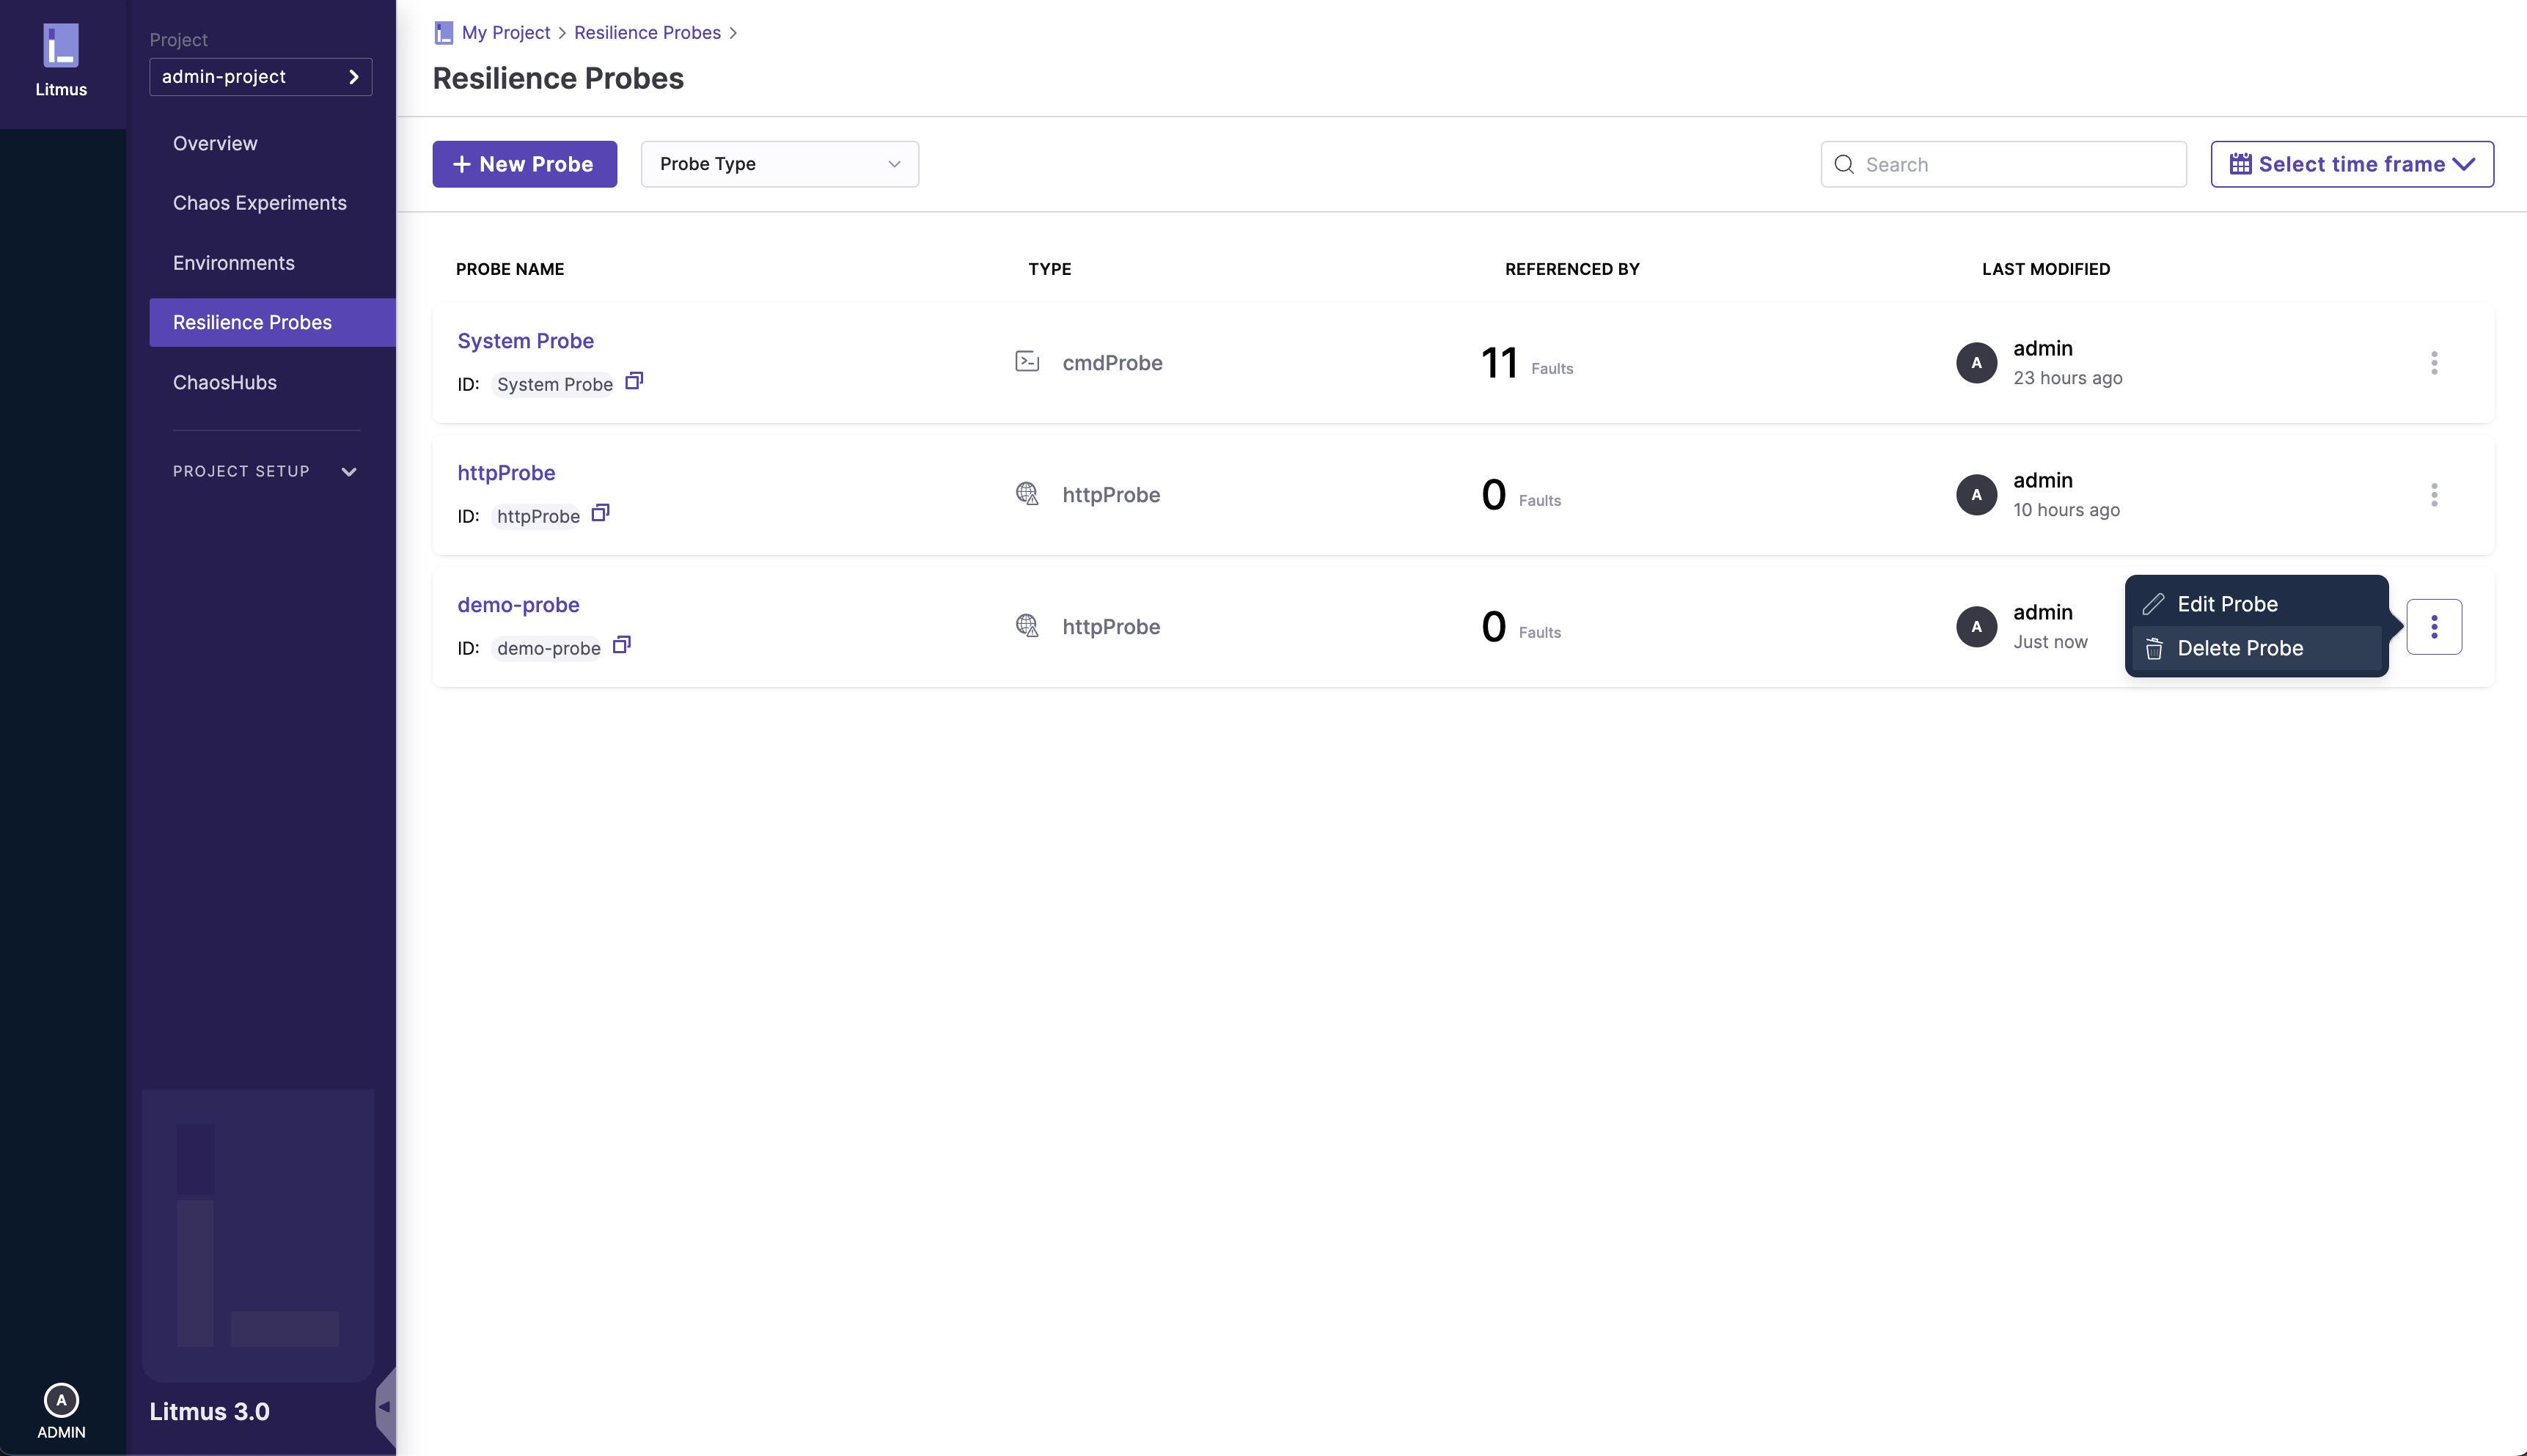Copy the demo-probe ID icon

click(x=621, y=645)
